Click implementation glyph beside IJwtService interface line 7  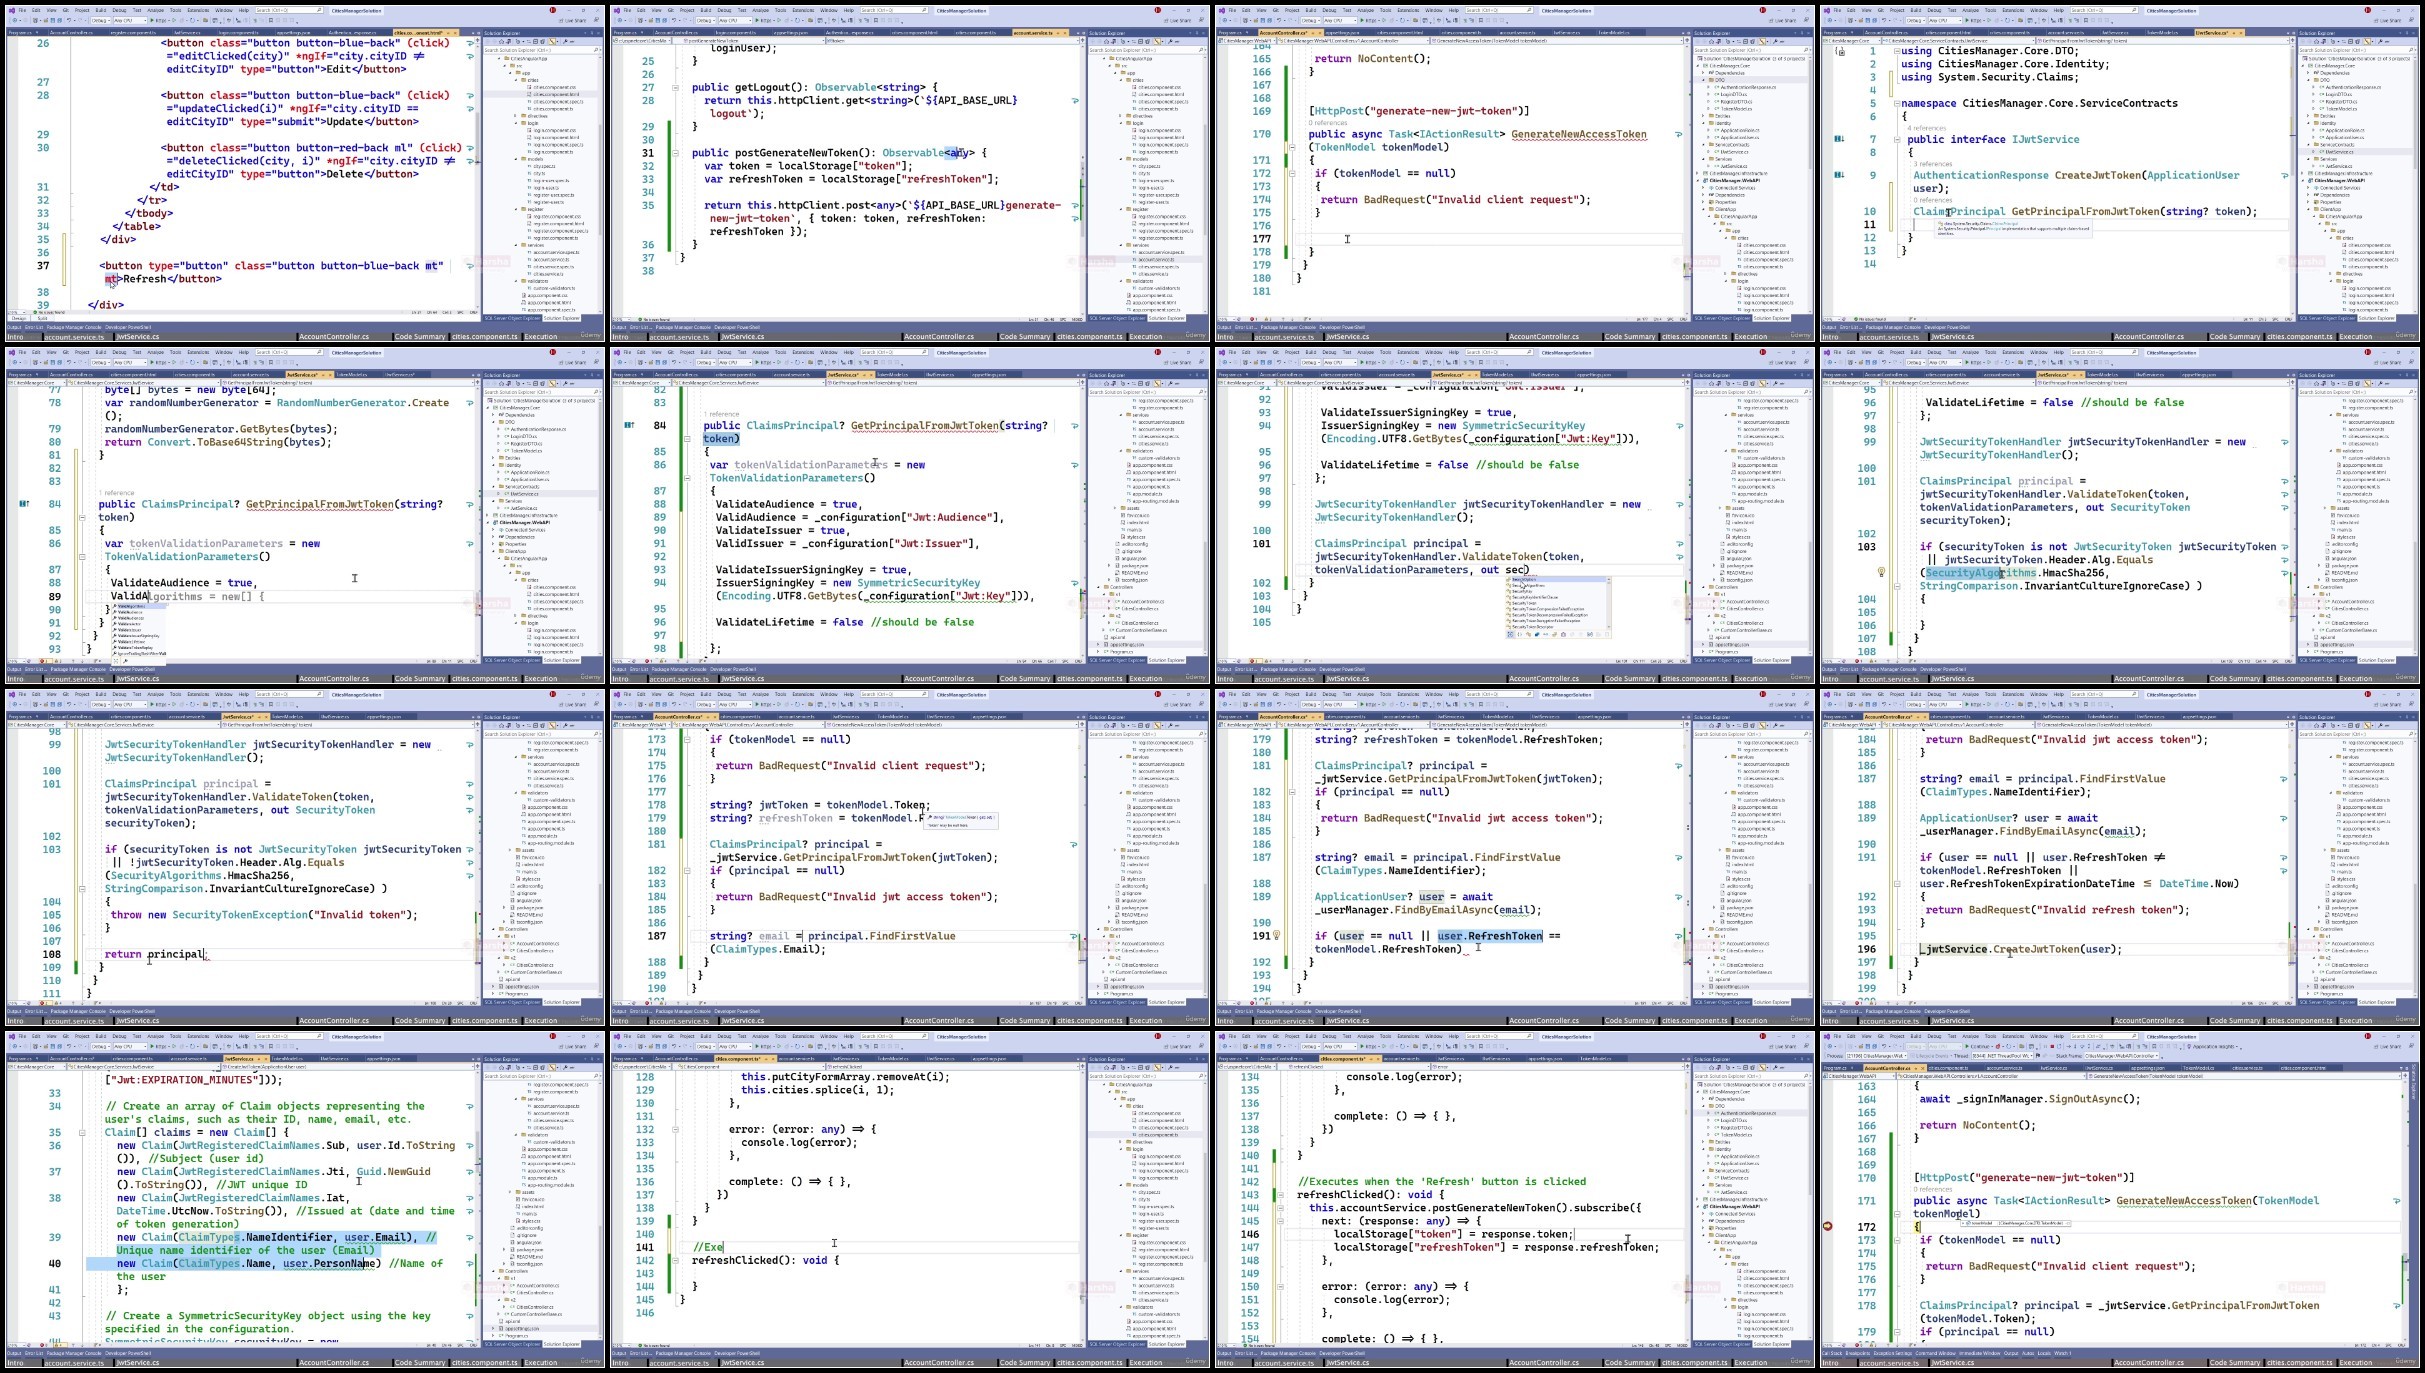pyautogui.click(x=1839, y=139)
